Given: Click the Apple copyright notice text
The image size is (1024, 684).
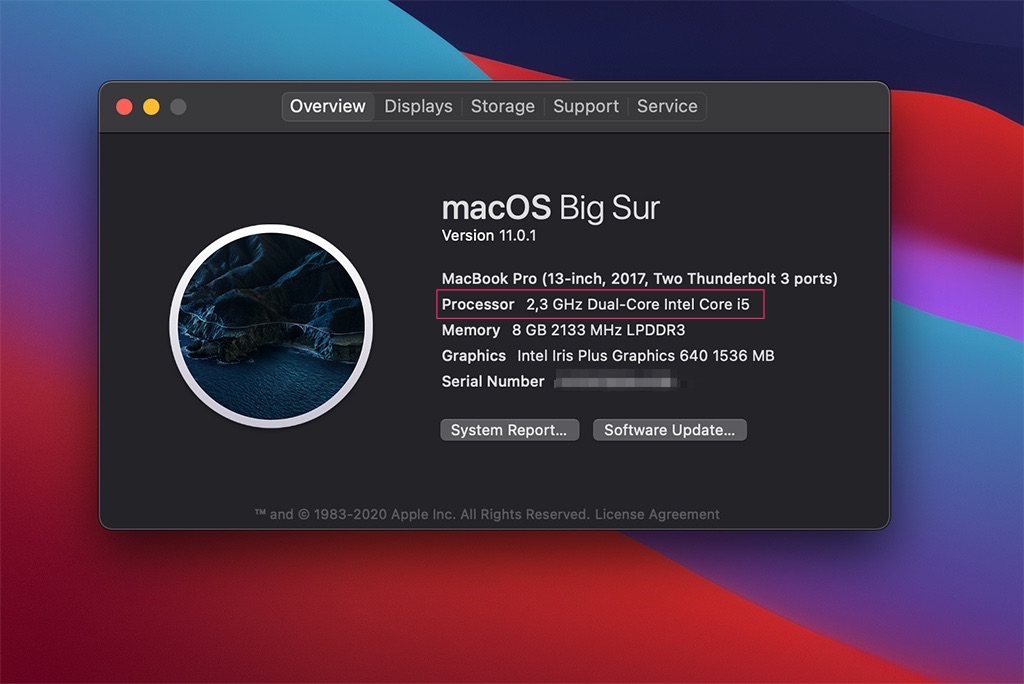Looking at the screenshot, I should click(x=423, y=514).
